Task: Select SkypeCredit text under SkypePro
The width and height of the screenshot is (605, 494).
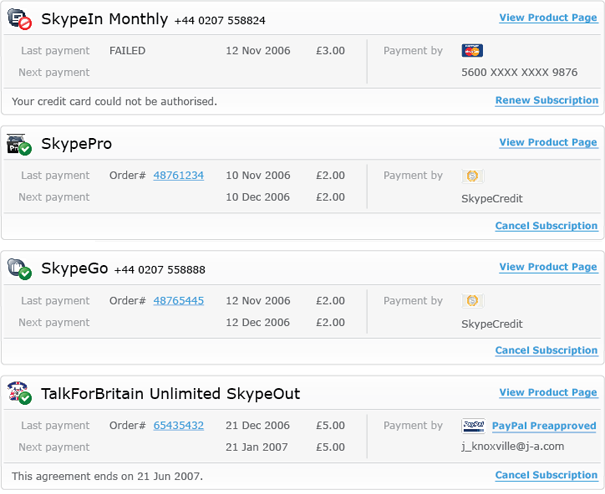Action: coord(492,199)
